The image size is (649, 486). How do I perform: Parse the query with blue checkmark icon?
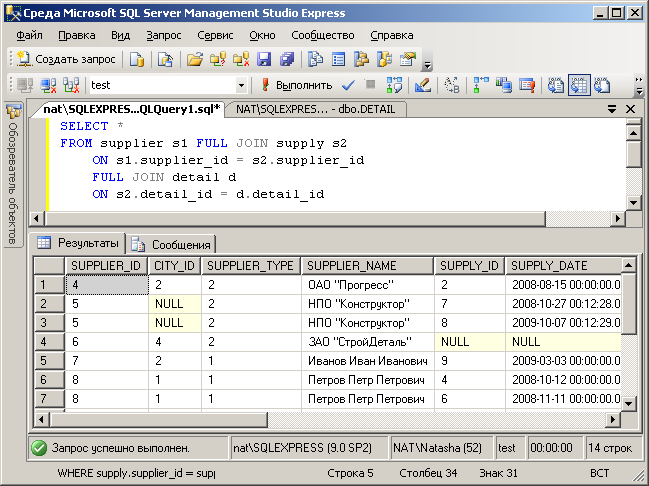click(349, 85)
